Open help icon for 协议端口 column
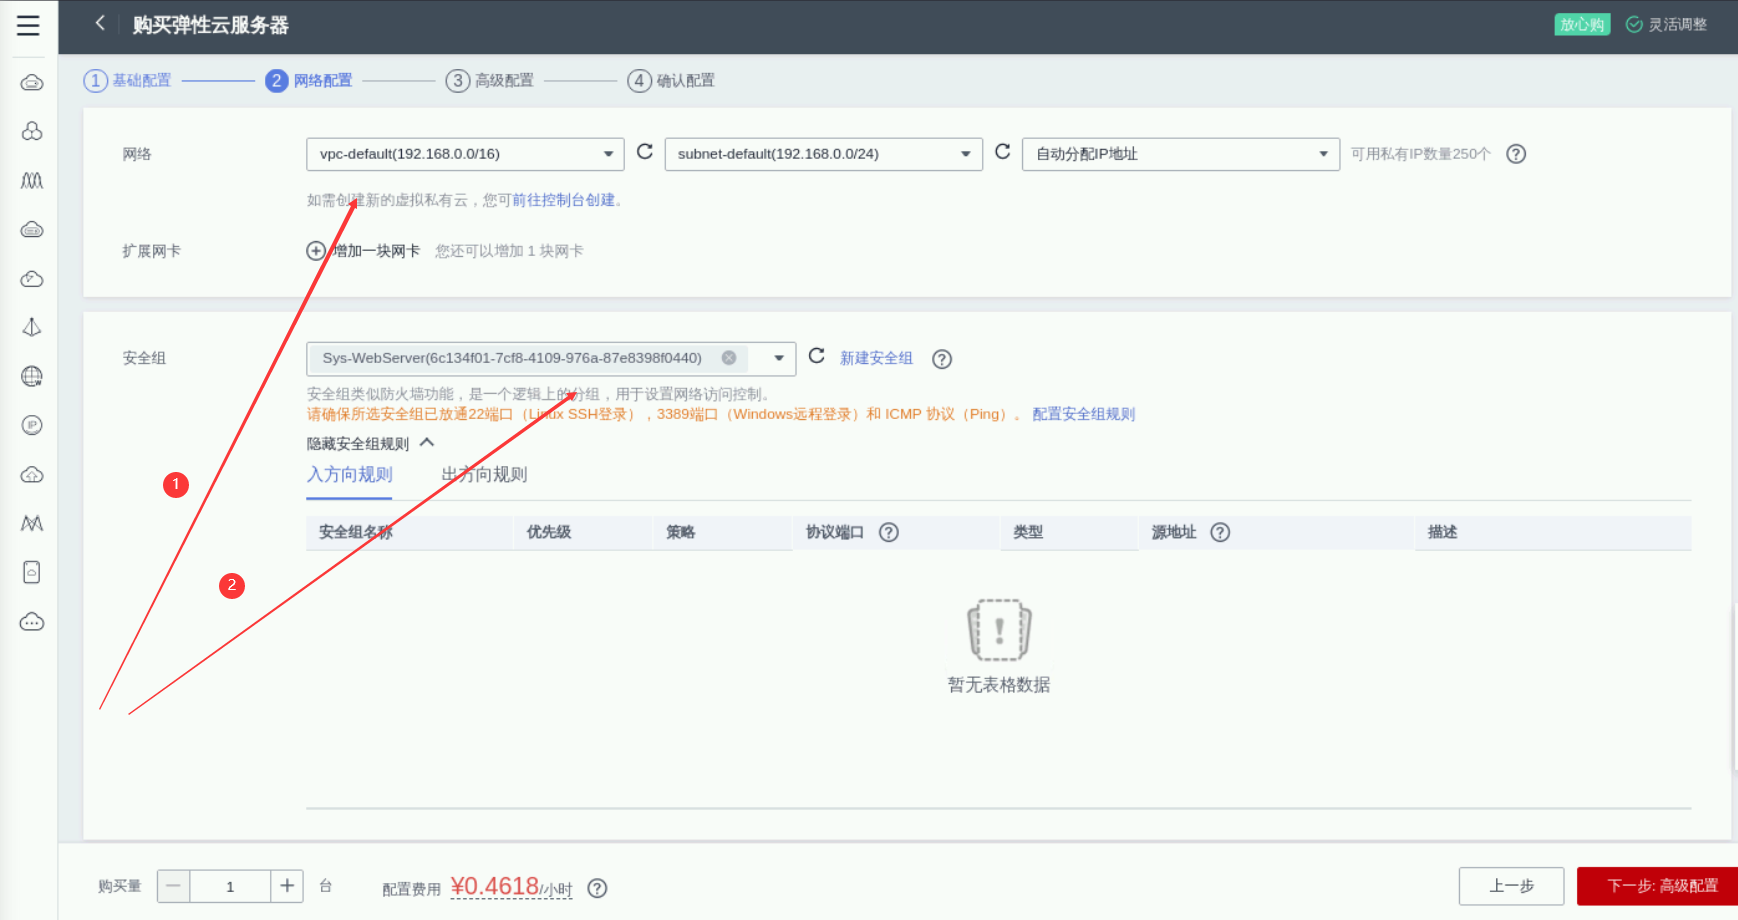The width and height of the screenshot is (1738, 920). (889, 532)
